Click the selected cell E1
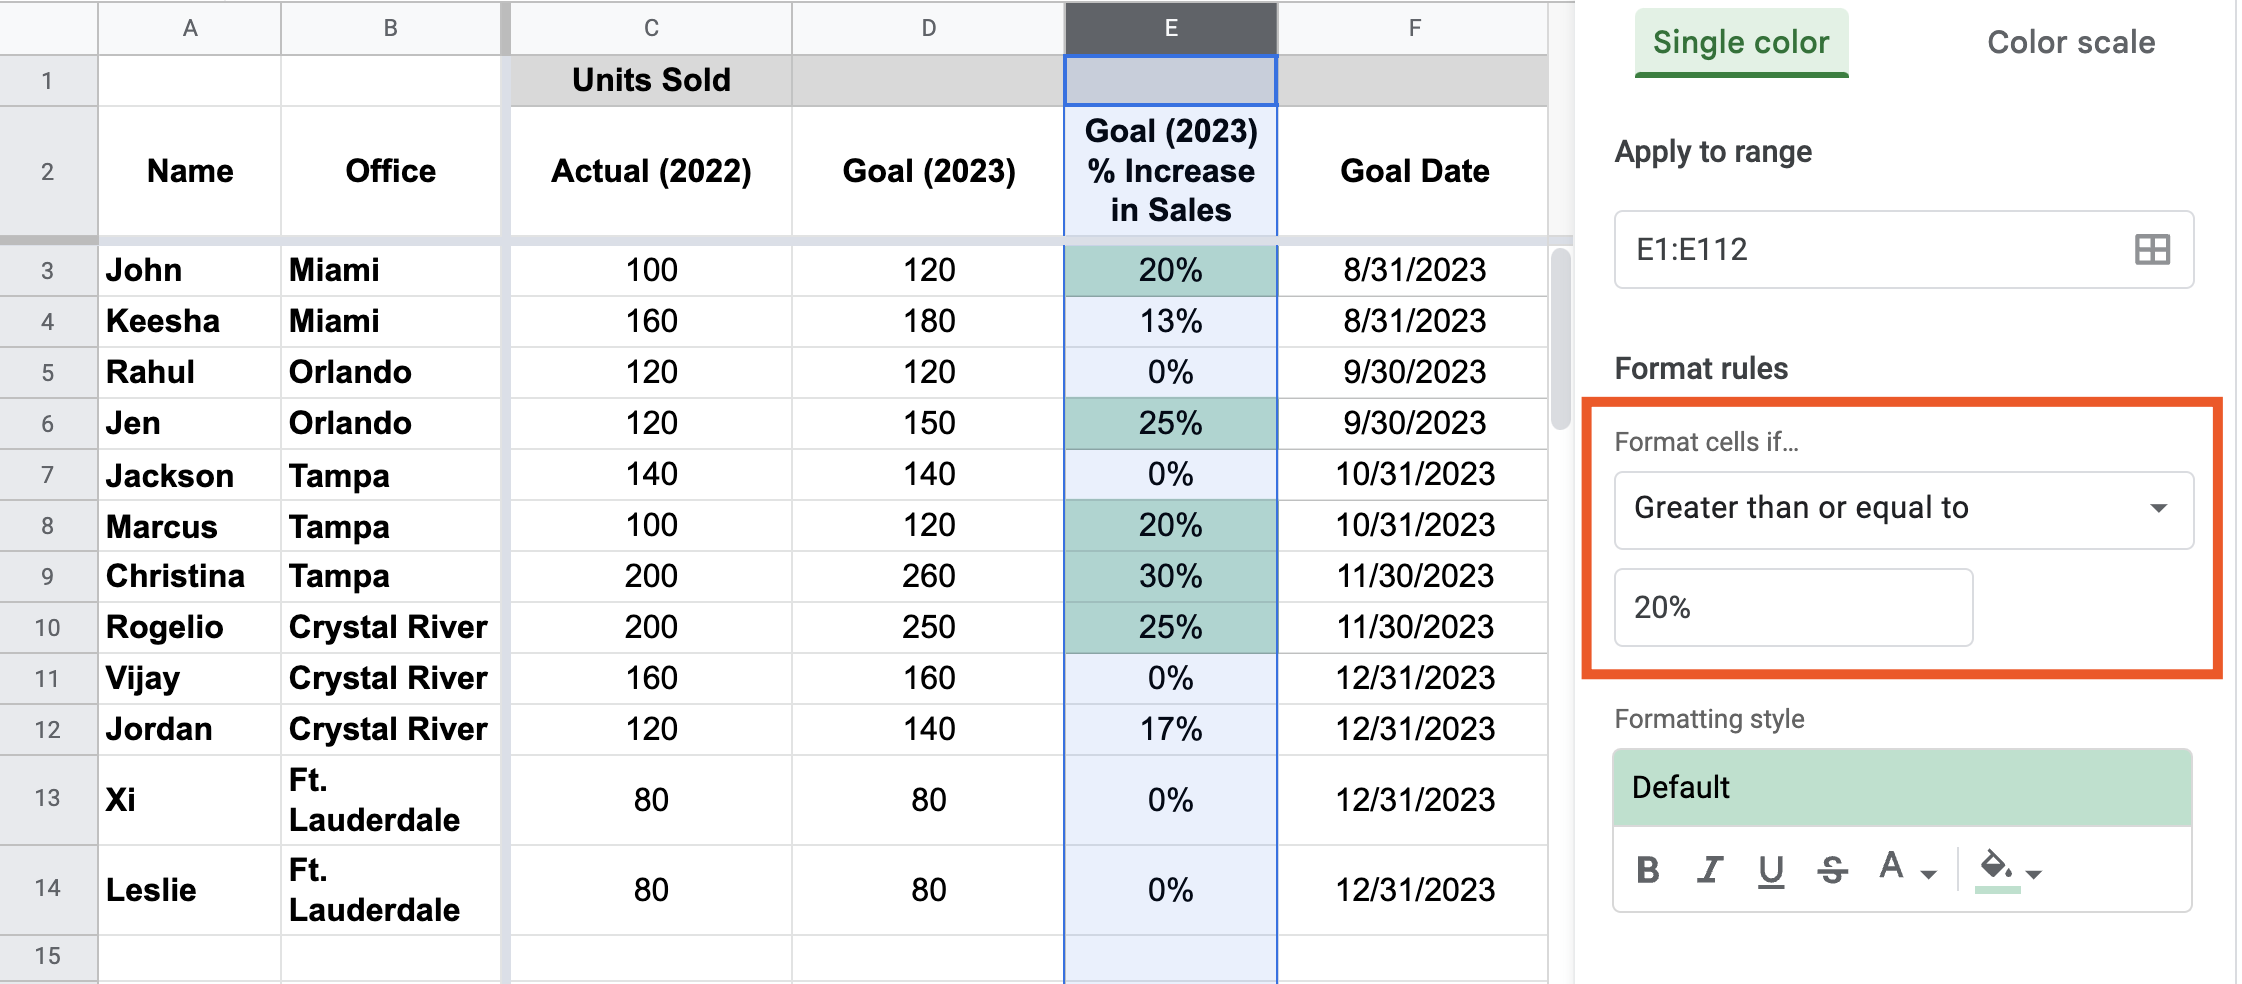This screenshot has height=984, width=2242. [1171, 80]
